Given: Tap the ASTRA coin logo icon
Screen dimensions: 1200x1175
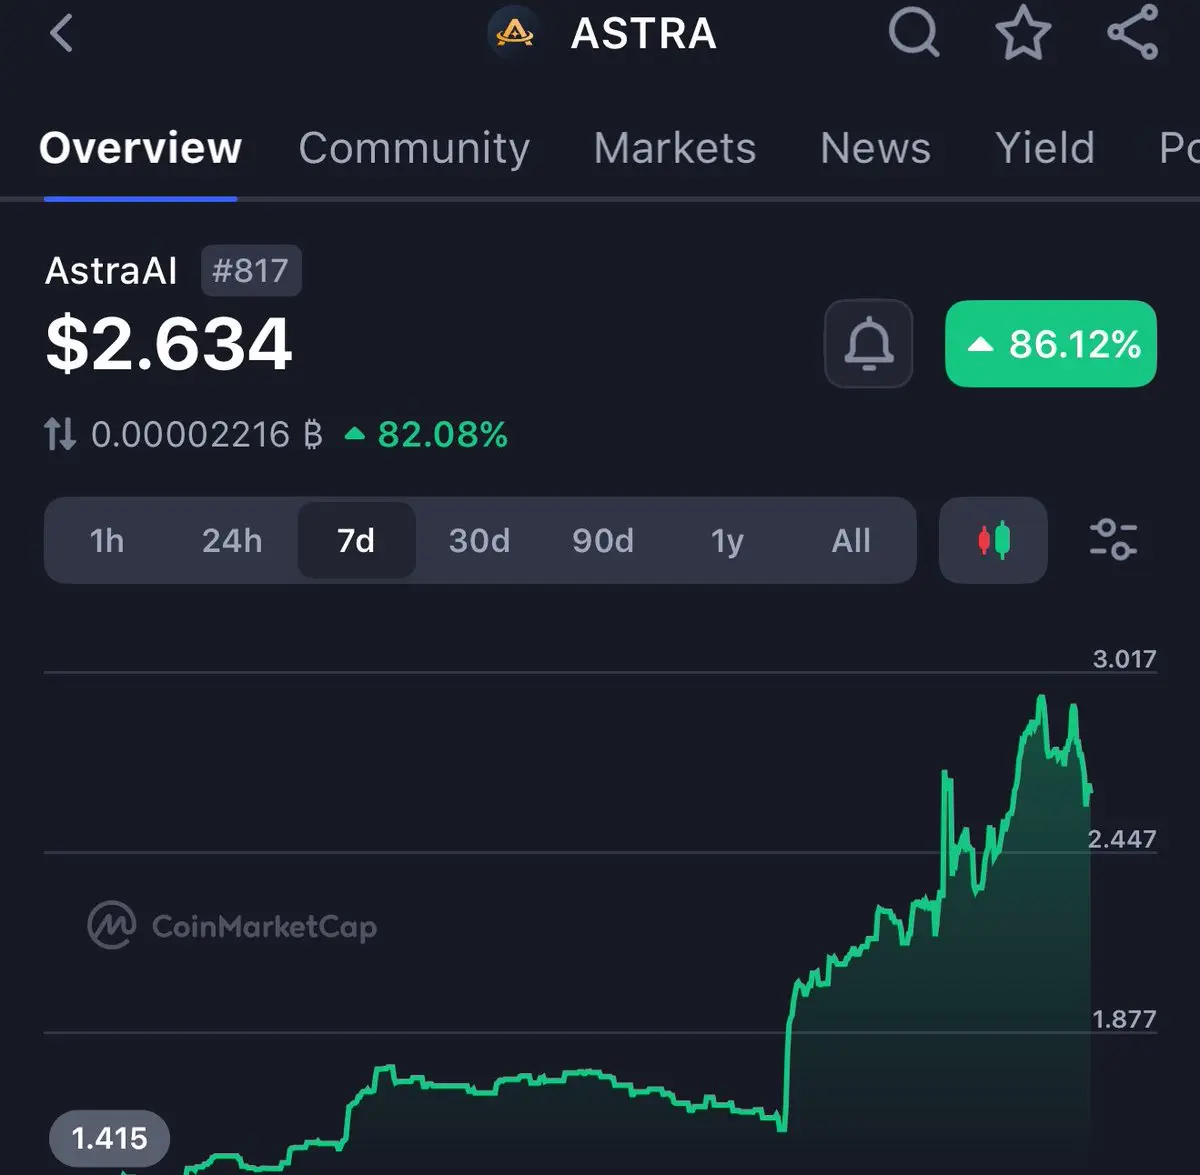Looking at the screenshot, I should pos(515,33).
